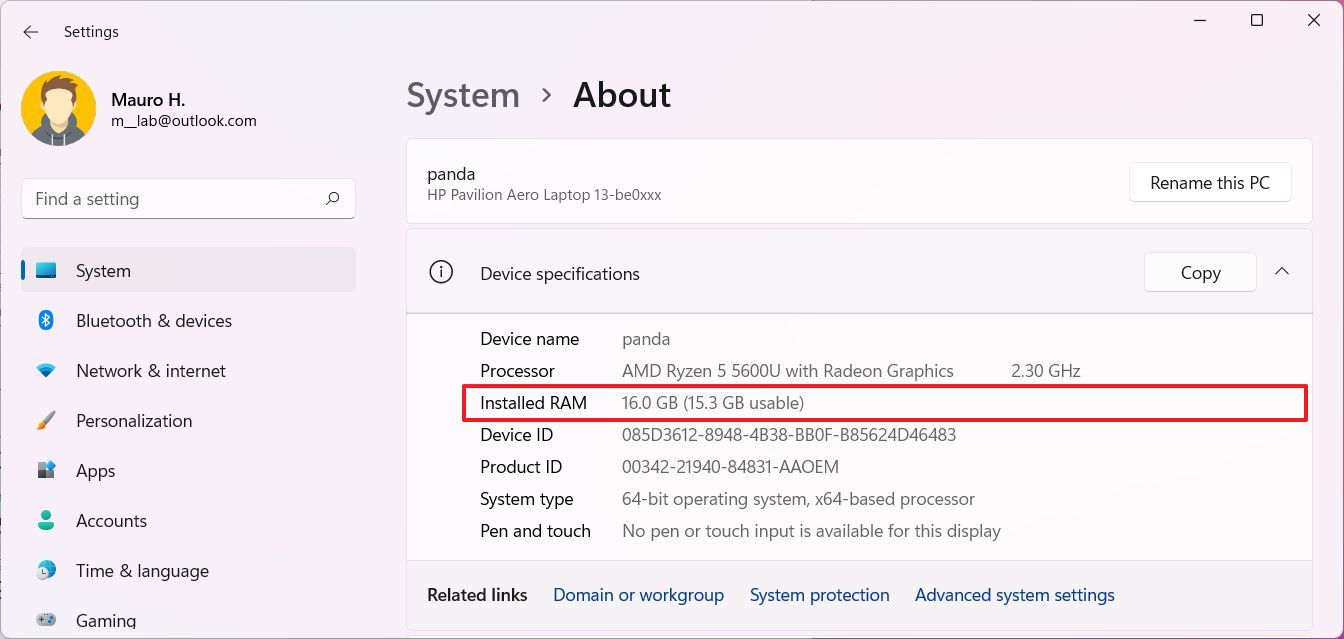Open Bluetooth & devices settings

(153, 320)
